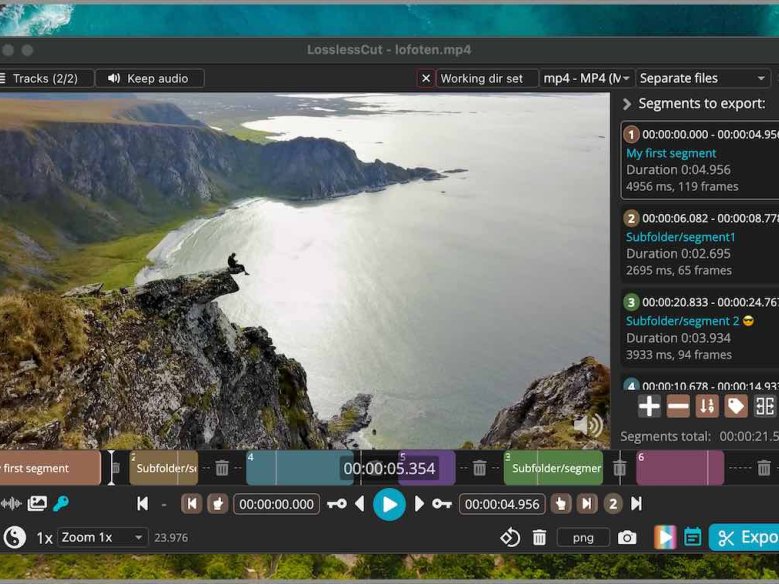Collapse the Segments to export panel

pyautogui.click(x=627, y=103)
